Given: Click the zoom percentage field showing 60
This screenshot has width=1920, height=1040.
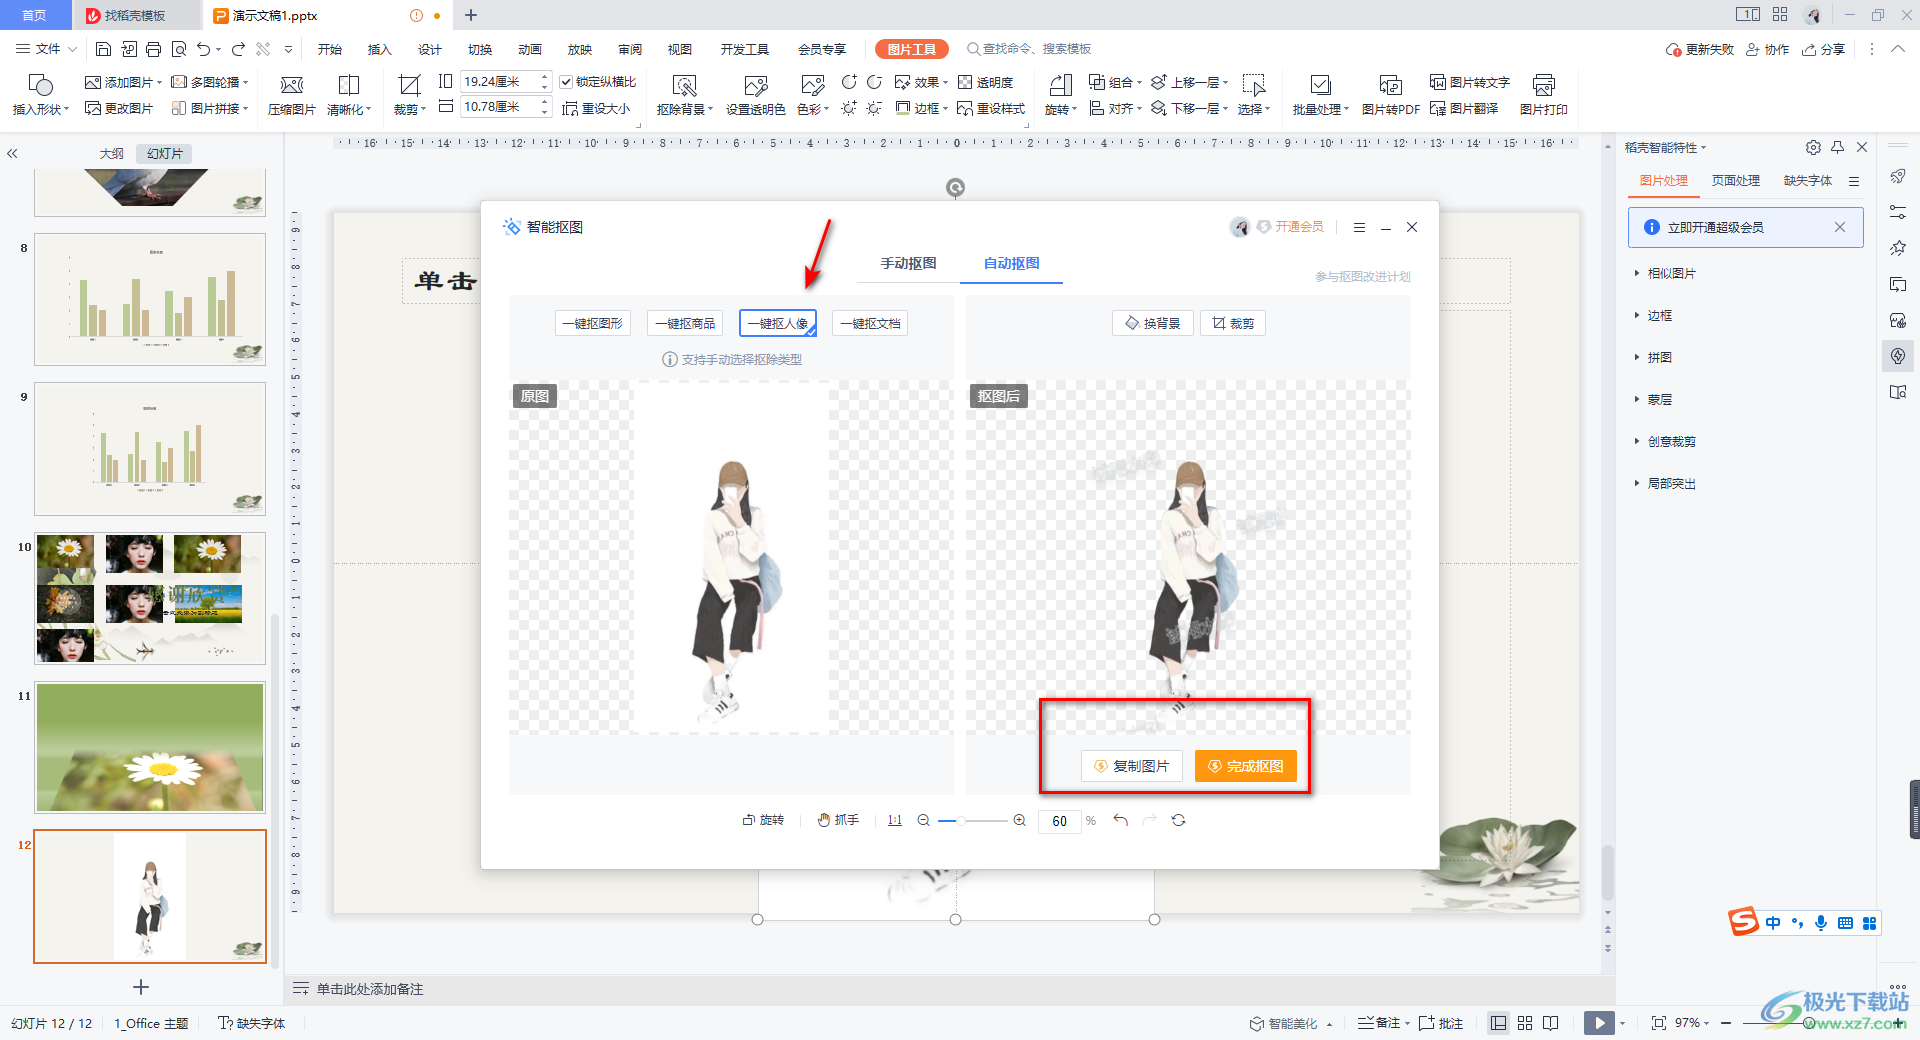Looking at the screenshot, I should pos(1059,821).
